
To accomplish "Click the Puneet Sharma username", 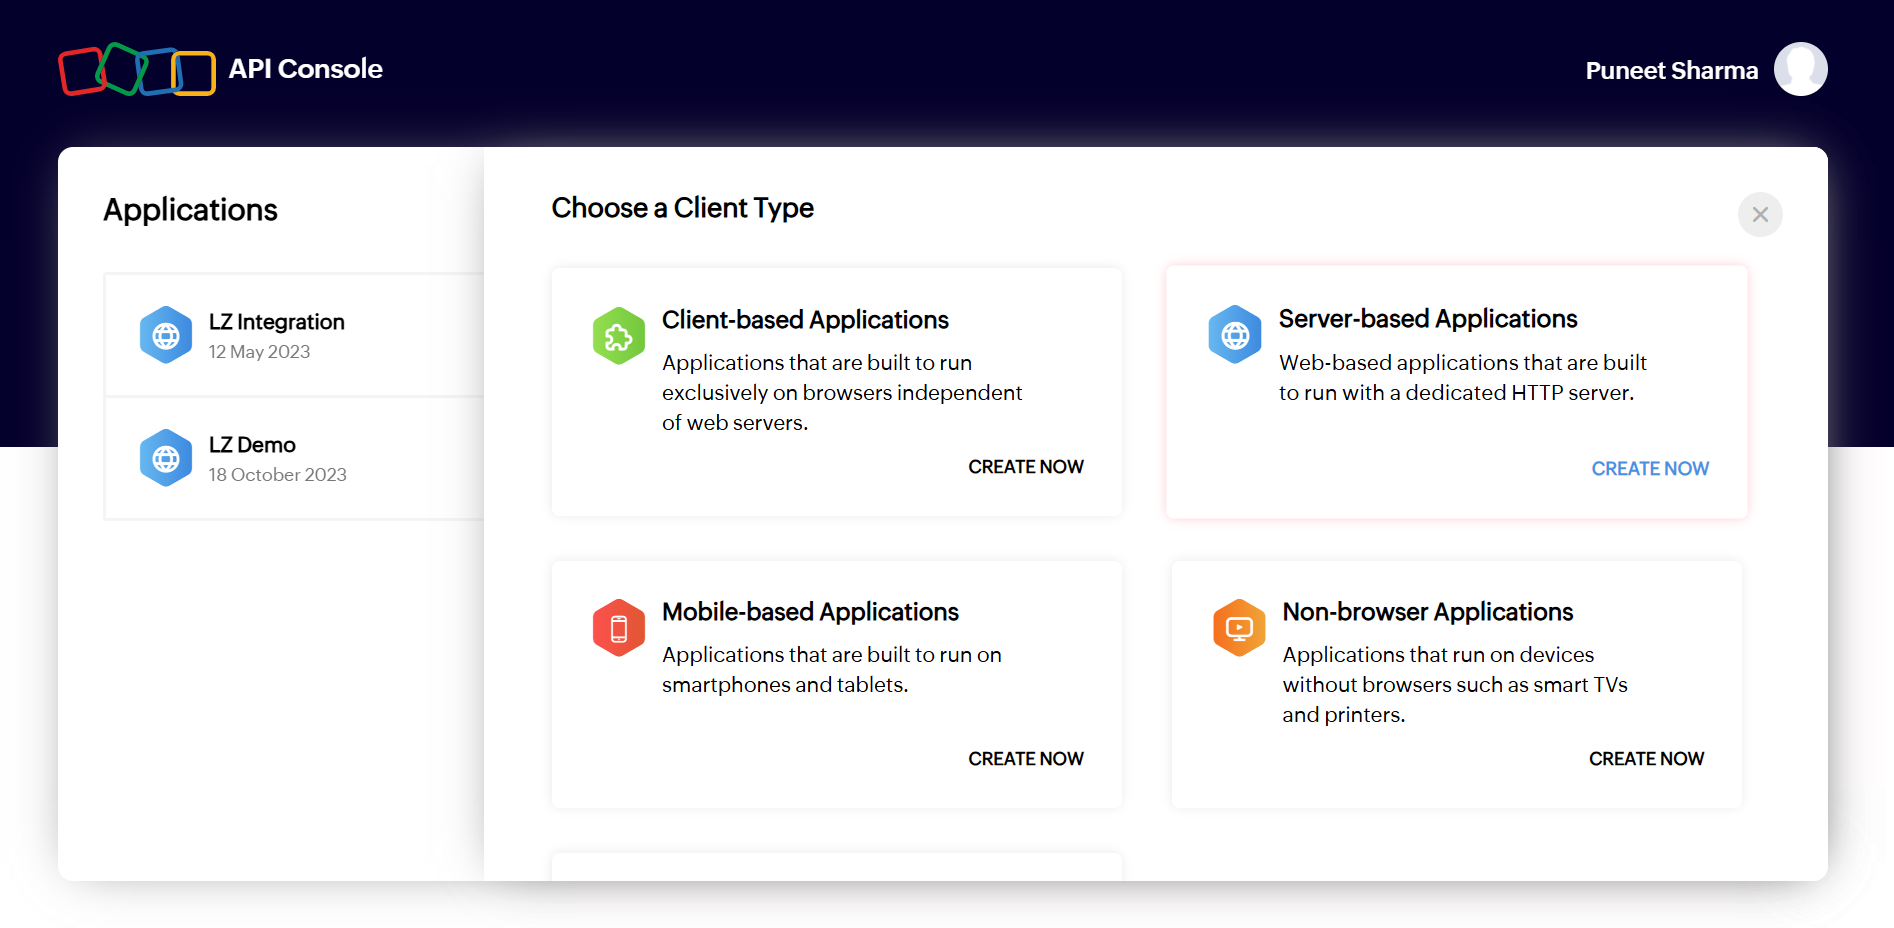I will (x=1671, y=71).
